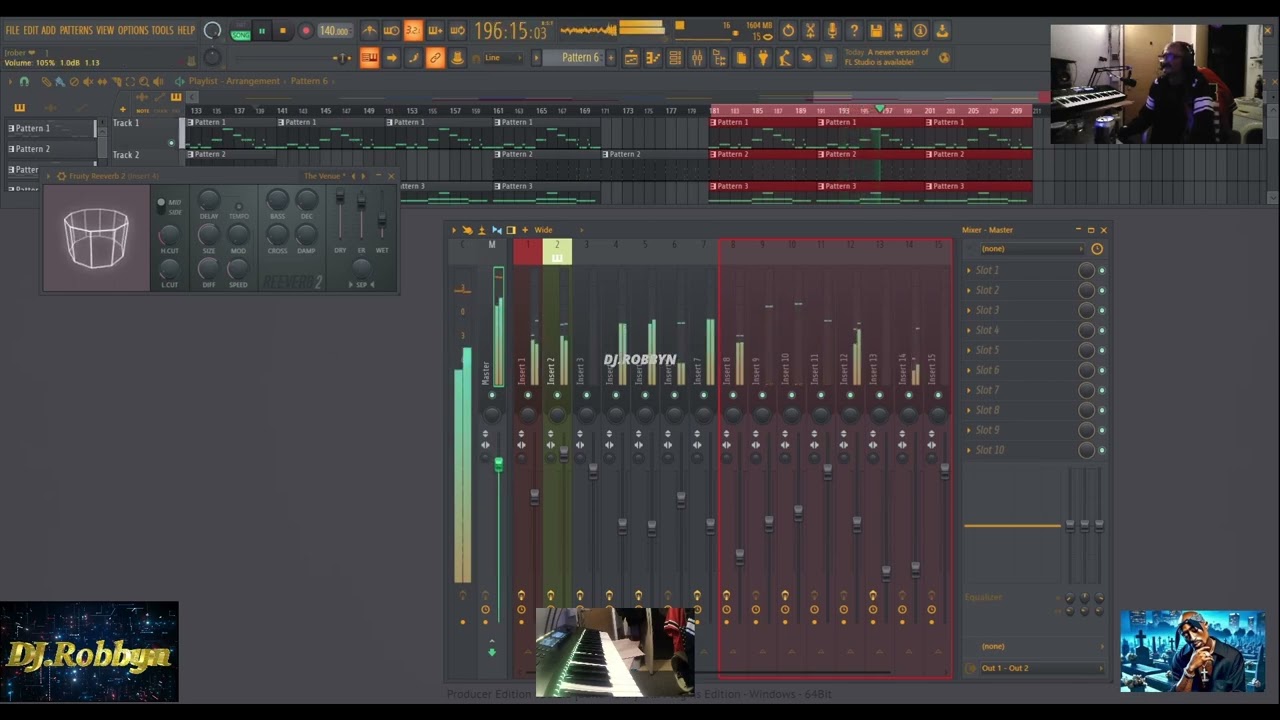Screen dimensions: 1280x720
Task: Click the project info icon
Action: point(920,31)
